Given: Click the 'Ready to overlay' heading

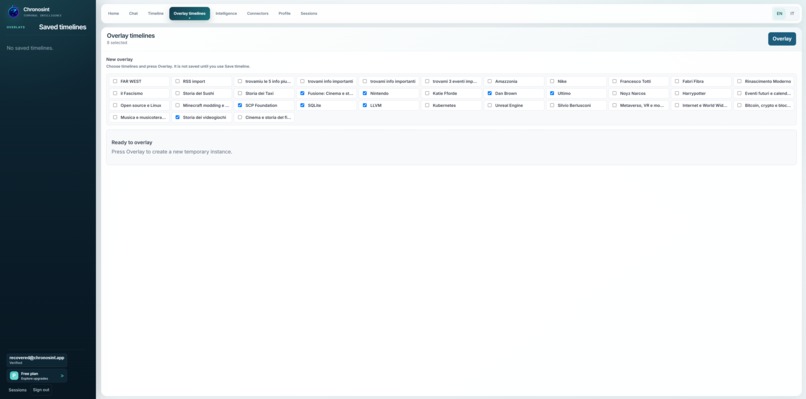Looking at the screenshot, I should coord(132,142).
